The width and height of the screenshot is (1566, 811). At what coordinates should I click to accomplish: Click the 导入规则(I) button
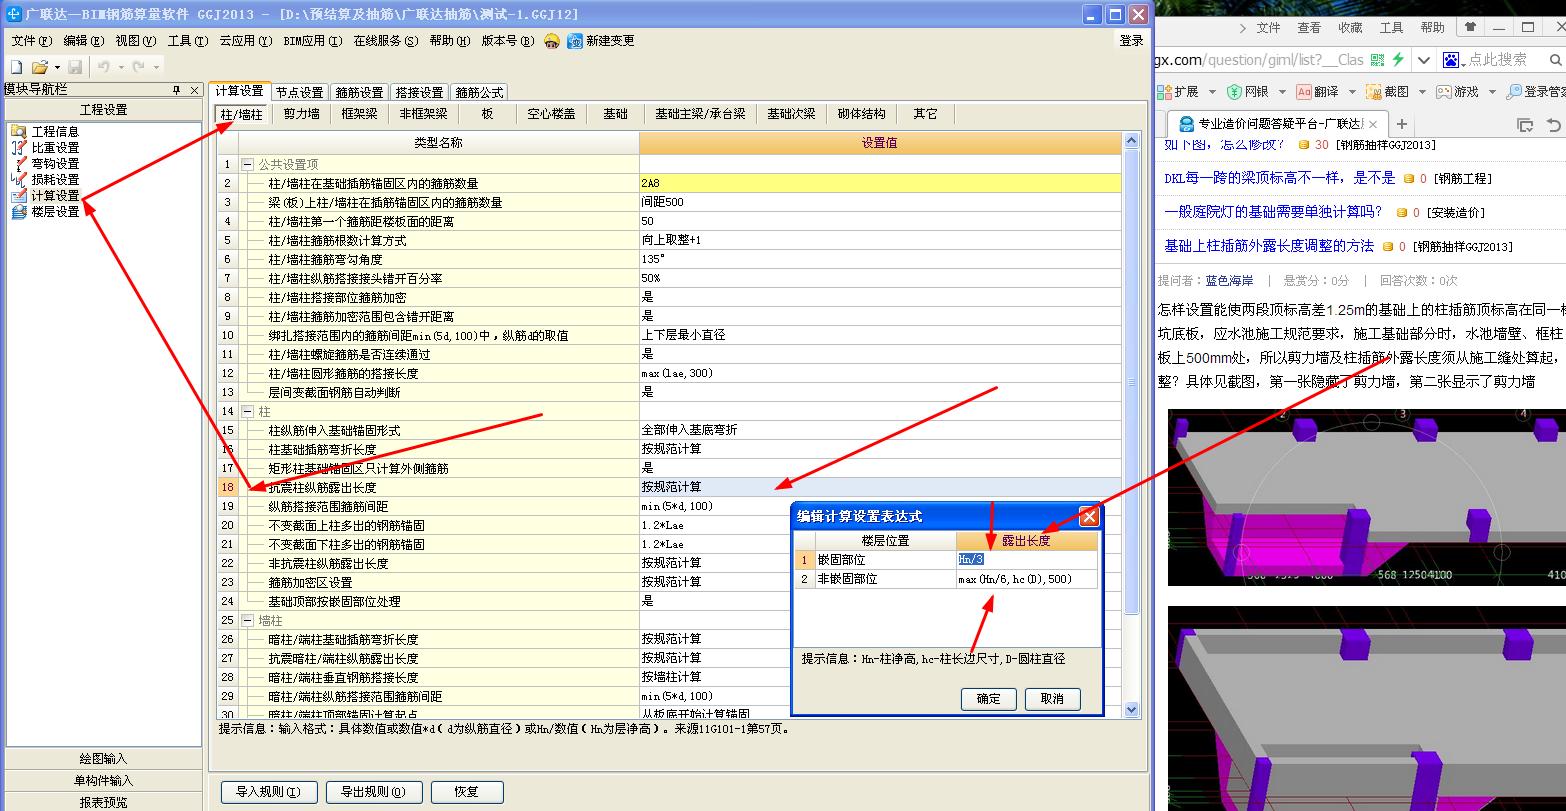point(269,792)
